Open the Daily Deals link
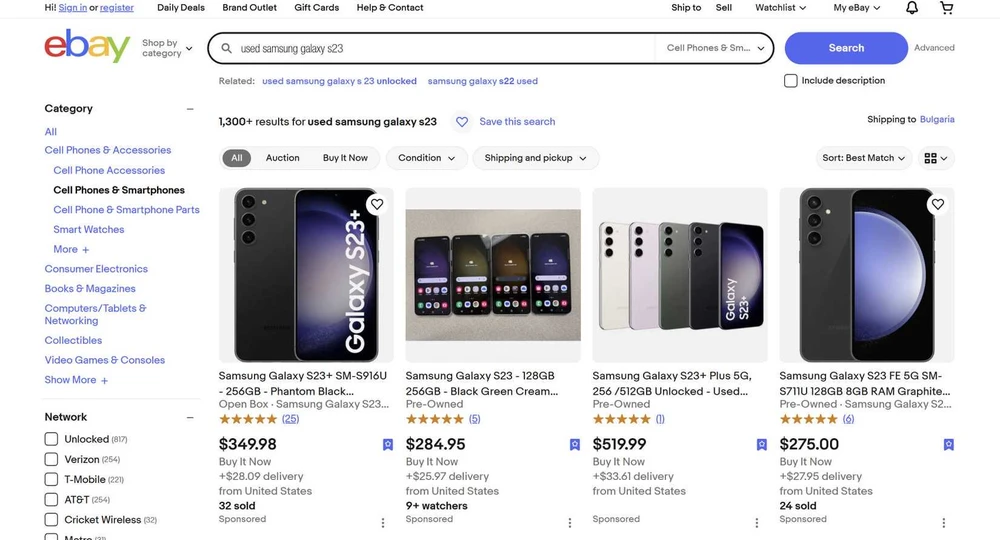Viewport: 1000px width, 540px height. point(181,8)
